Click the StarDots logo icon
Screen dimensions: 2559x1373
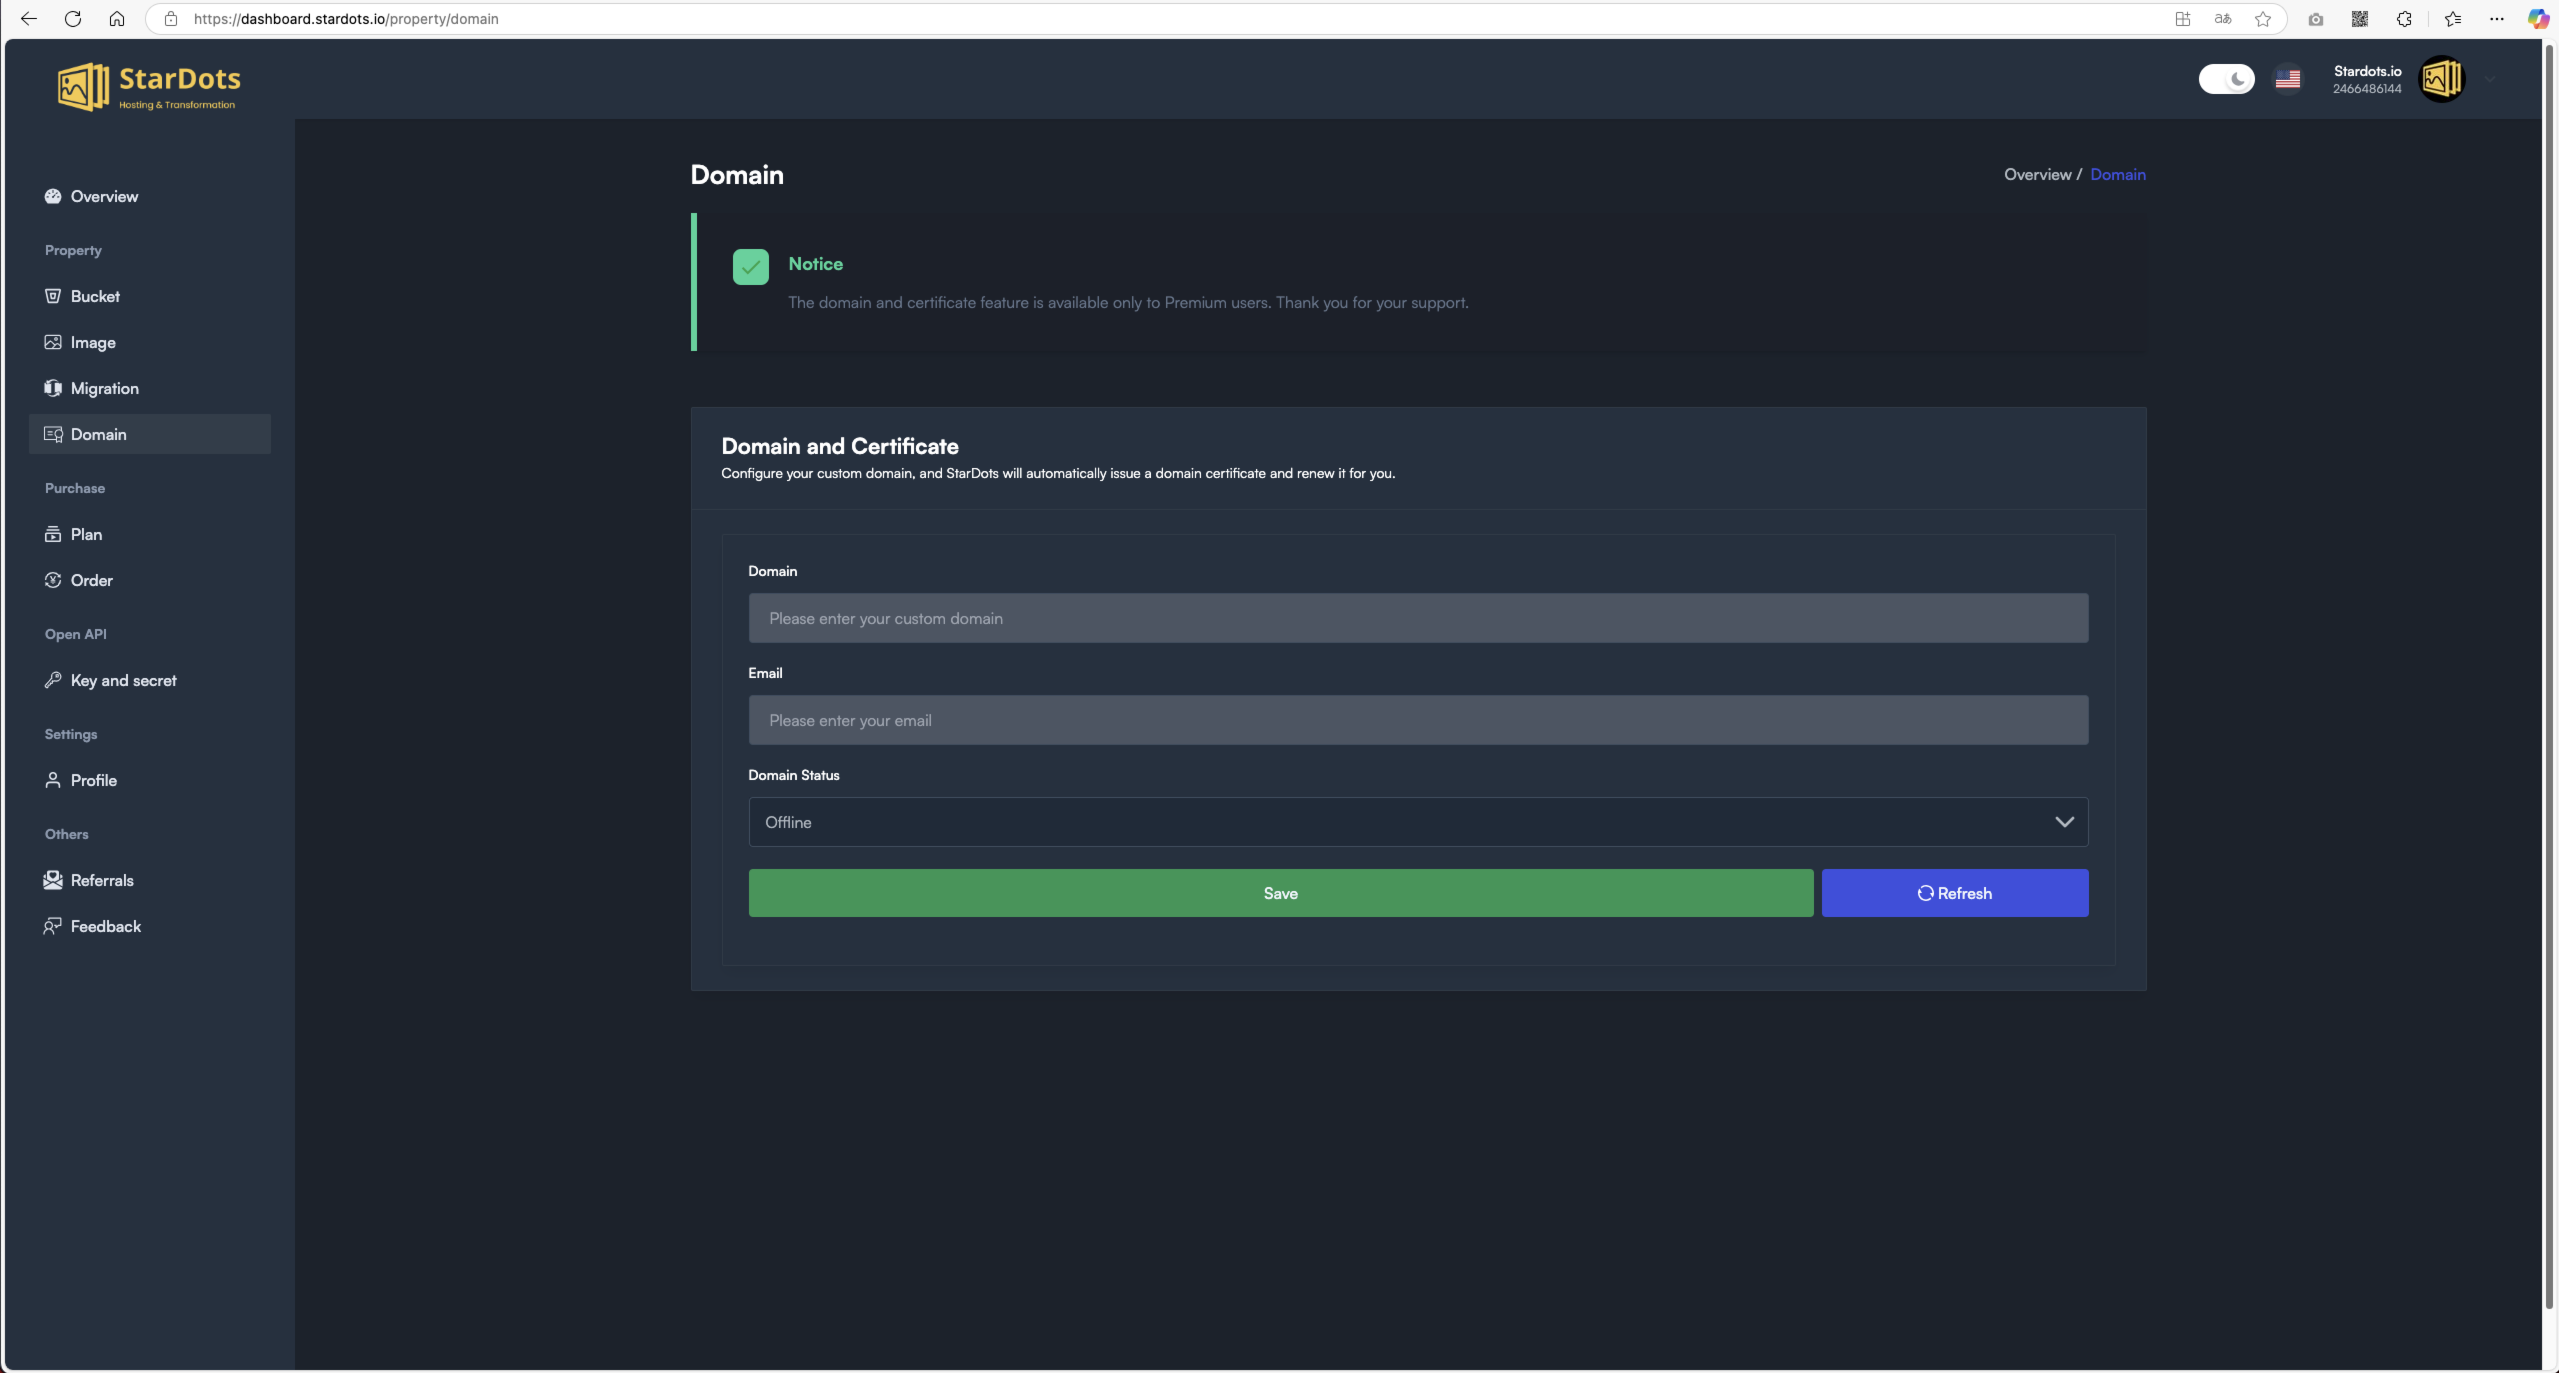point(83,86)
